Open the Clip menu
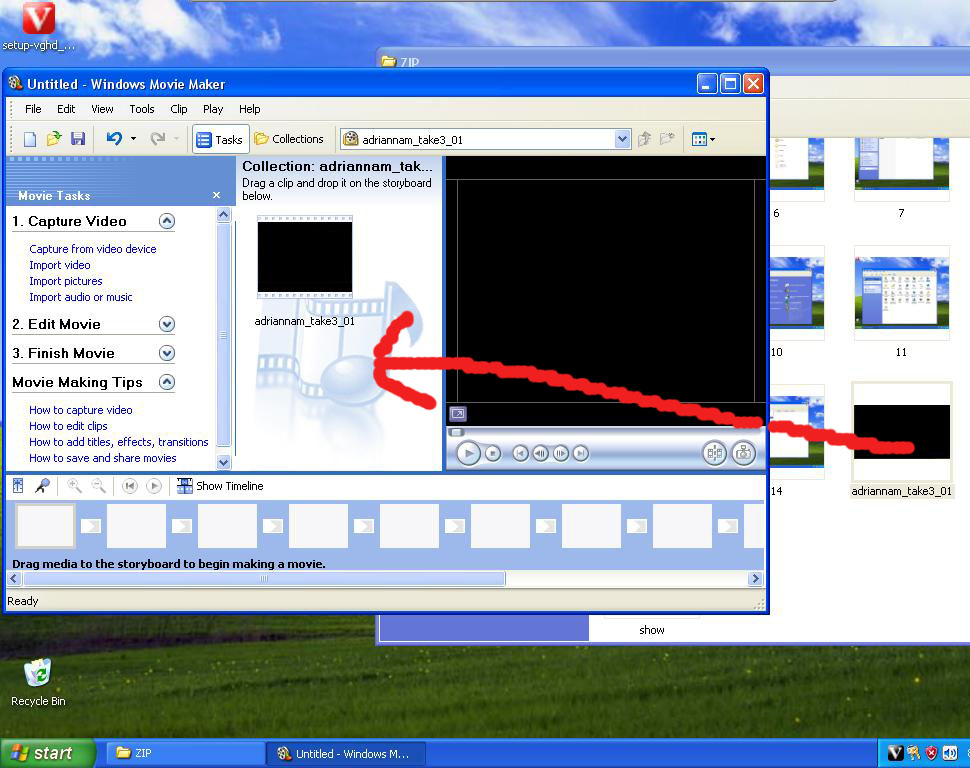 pos(179,109)
